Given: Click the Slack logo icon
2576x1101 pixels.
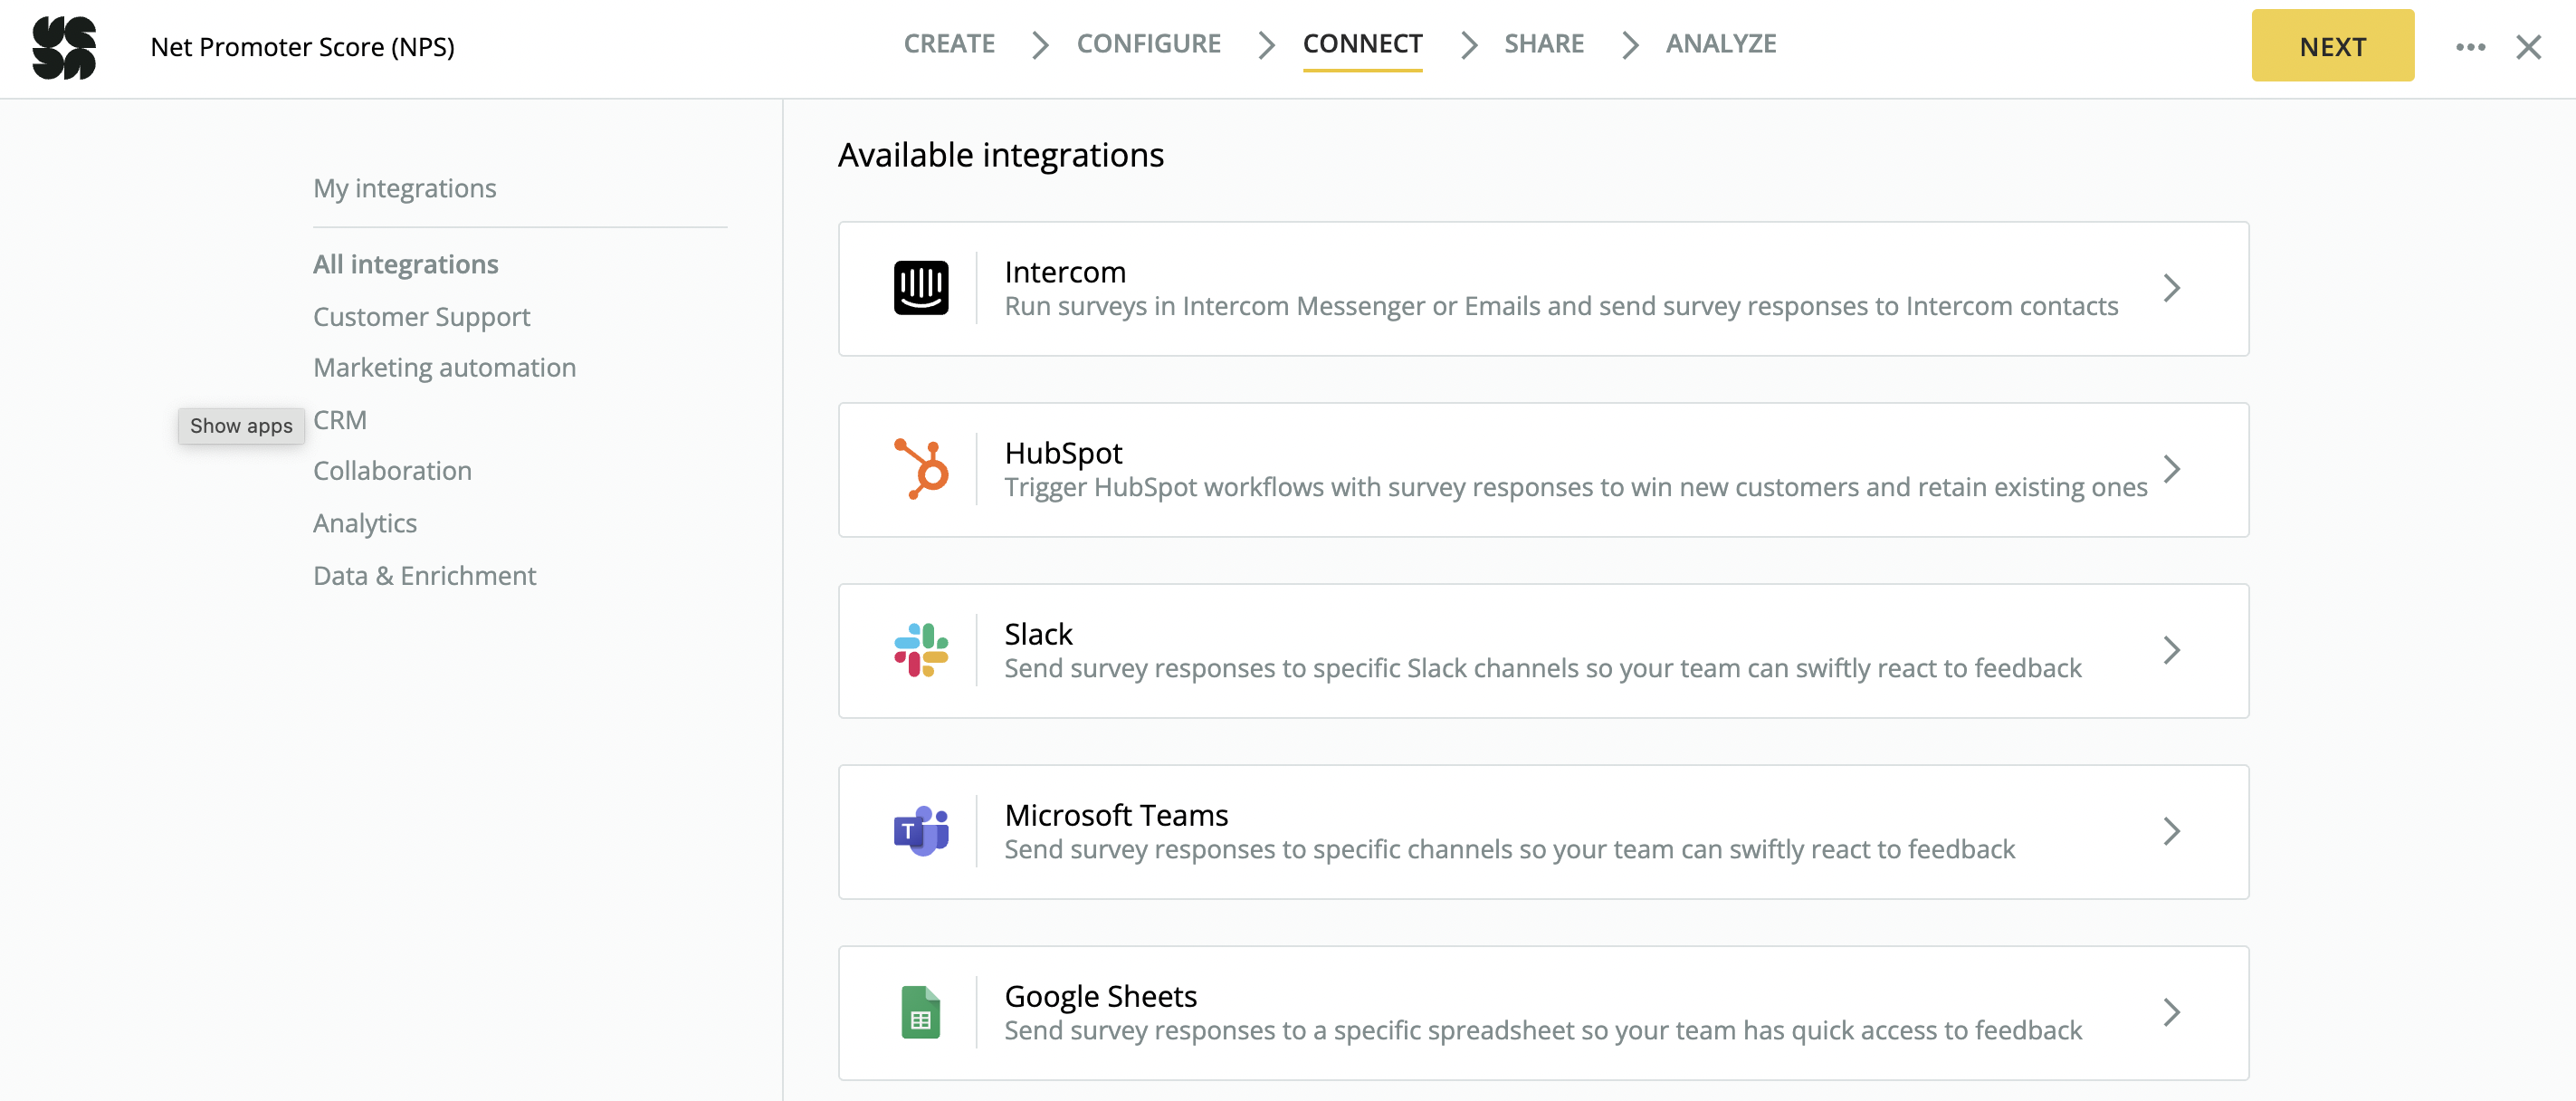Looking at the screenshot, I should 920,650.
